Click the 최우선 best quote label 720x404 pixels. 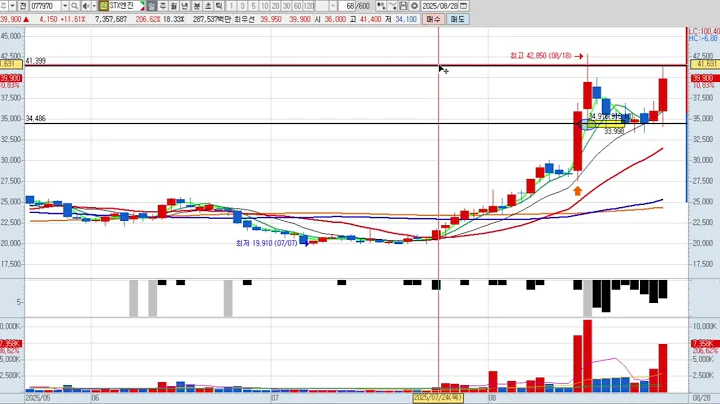point(245,19)
